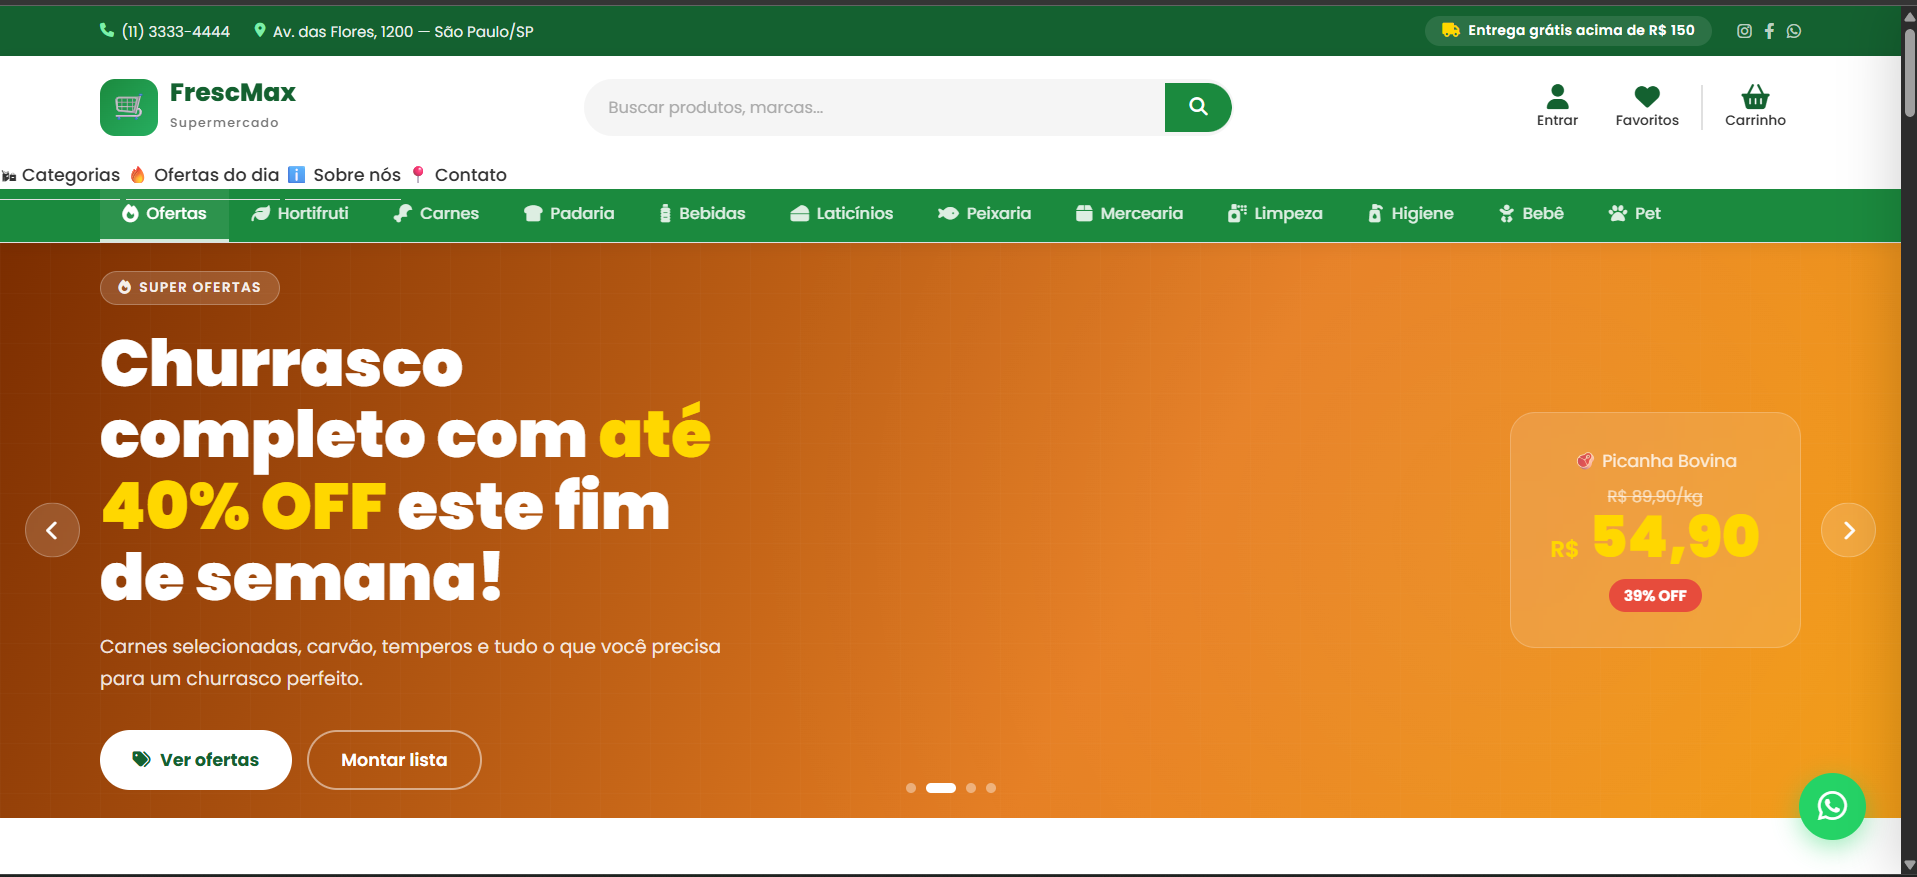The height and width of the screenshot is (877, 1917).
Task: Click the '39% OFF' red badge
Action: 1655,596
